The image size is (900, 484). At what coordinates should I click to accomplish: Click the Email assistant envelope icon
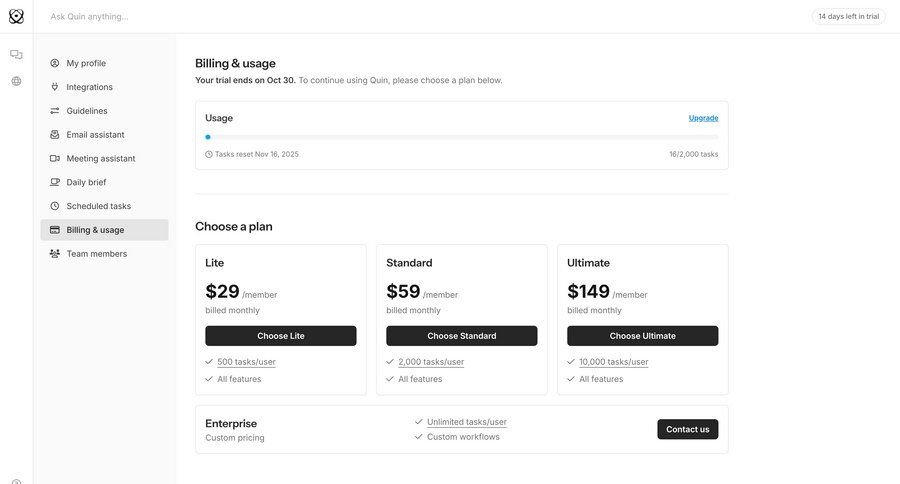55,135
